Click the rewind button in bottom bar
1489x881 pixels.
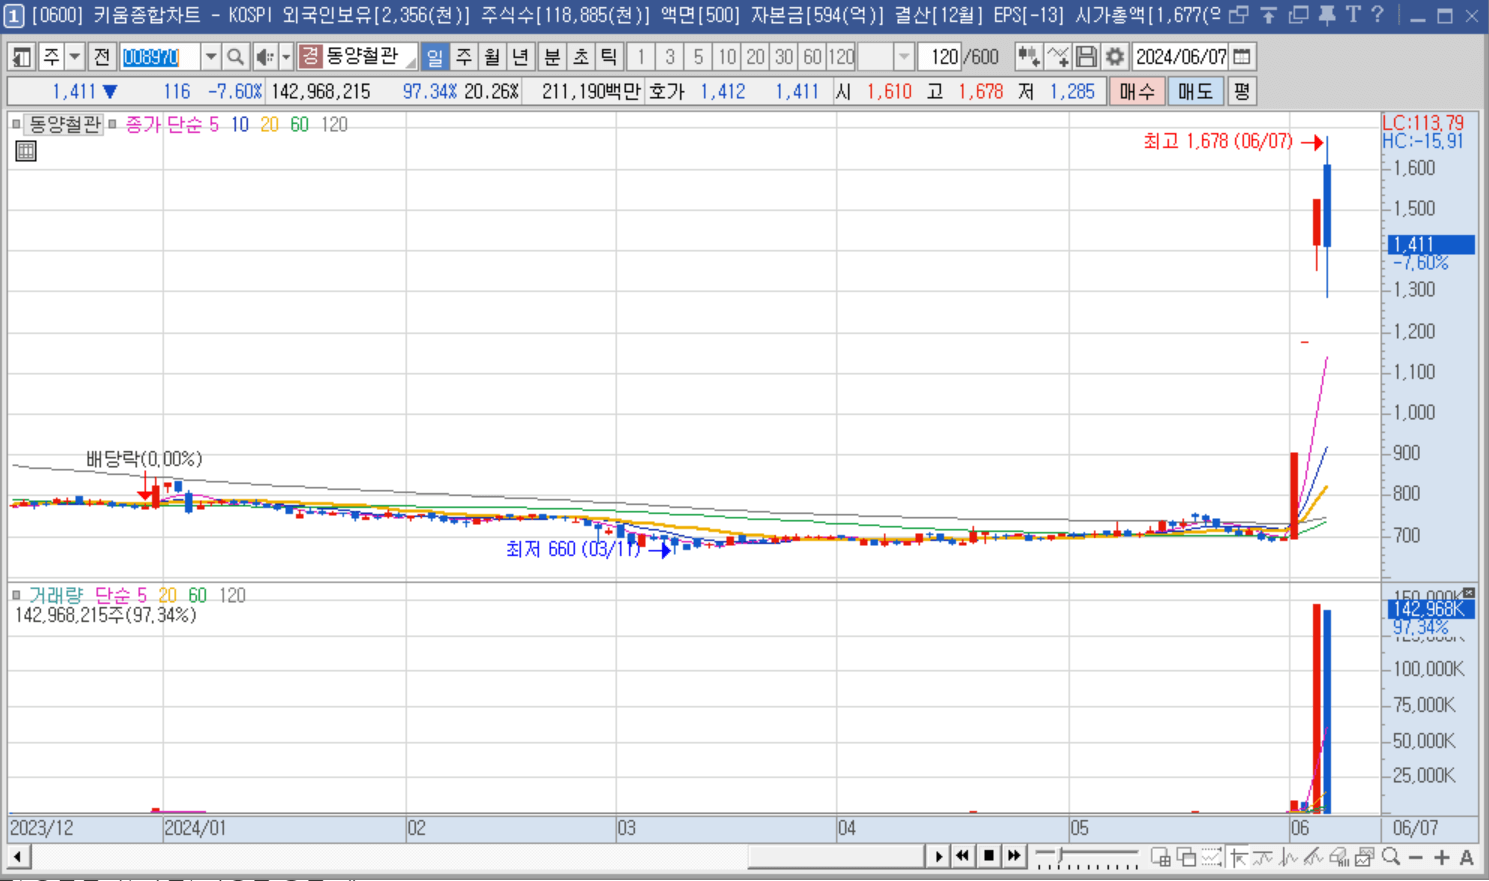point(963,856)
